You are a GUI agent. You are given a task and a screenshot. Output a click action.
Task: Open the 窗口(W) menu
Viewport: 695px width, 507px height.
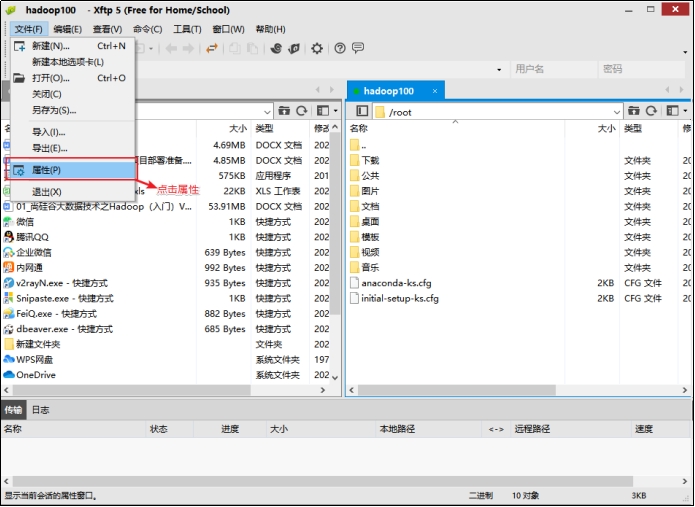pos(228,29)
